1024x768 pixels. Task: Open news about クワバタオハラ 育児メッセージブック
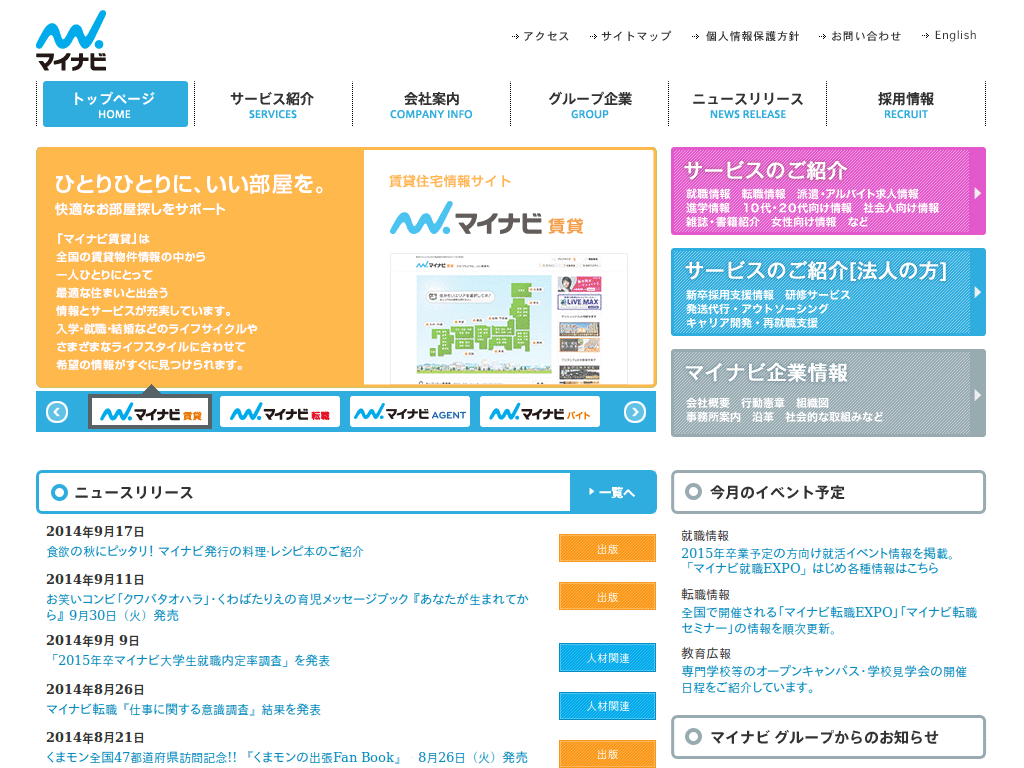coord(287,607)
